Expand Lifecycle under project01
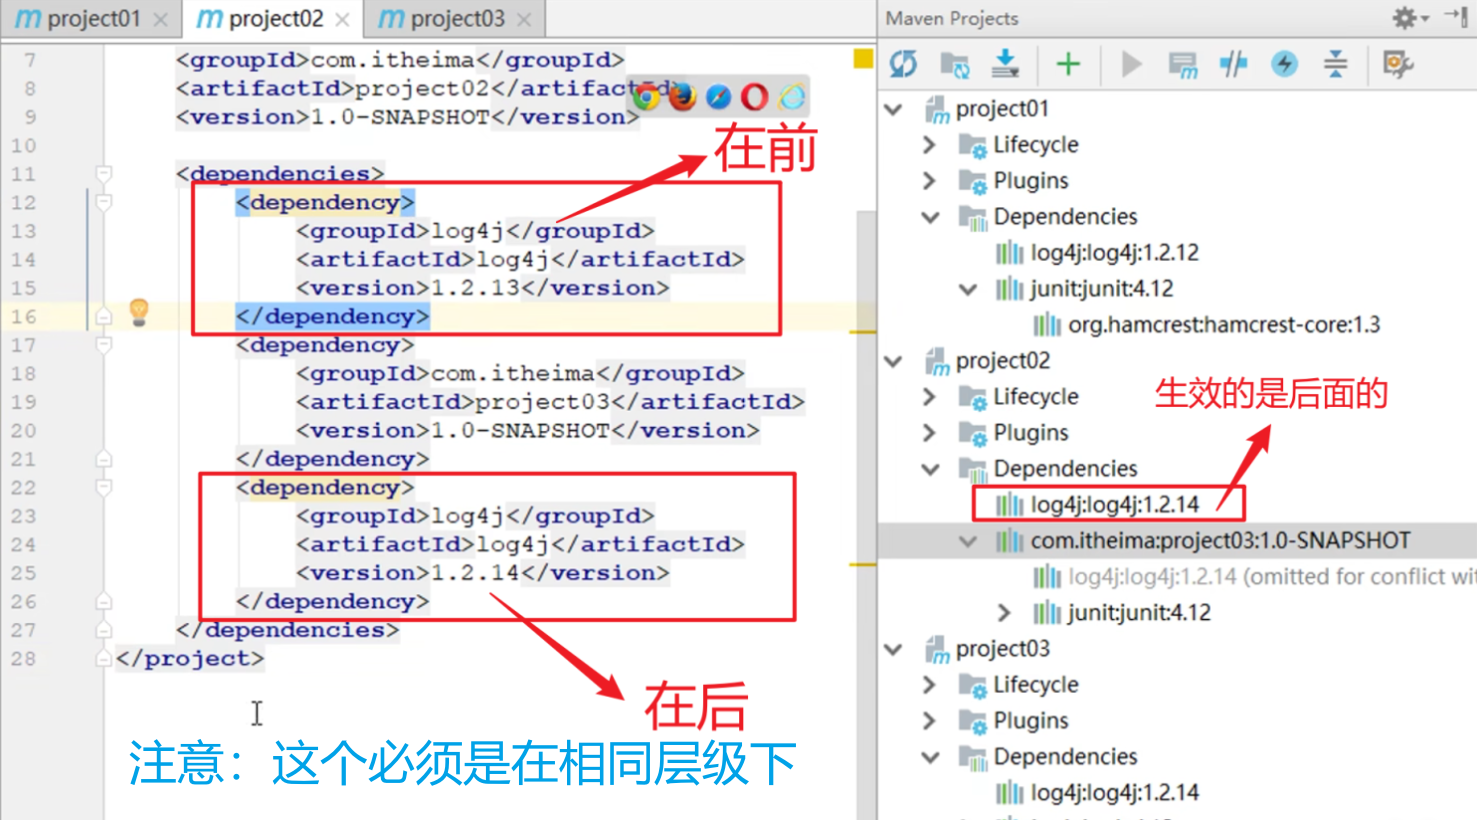The image size is (1477, 820). coord(930,145)
